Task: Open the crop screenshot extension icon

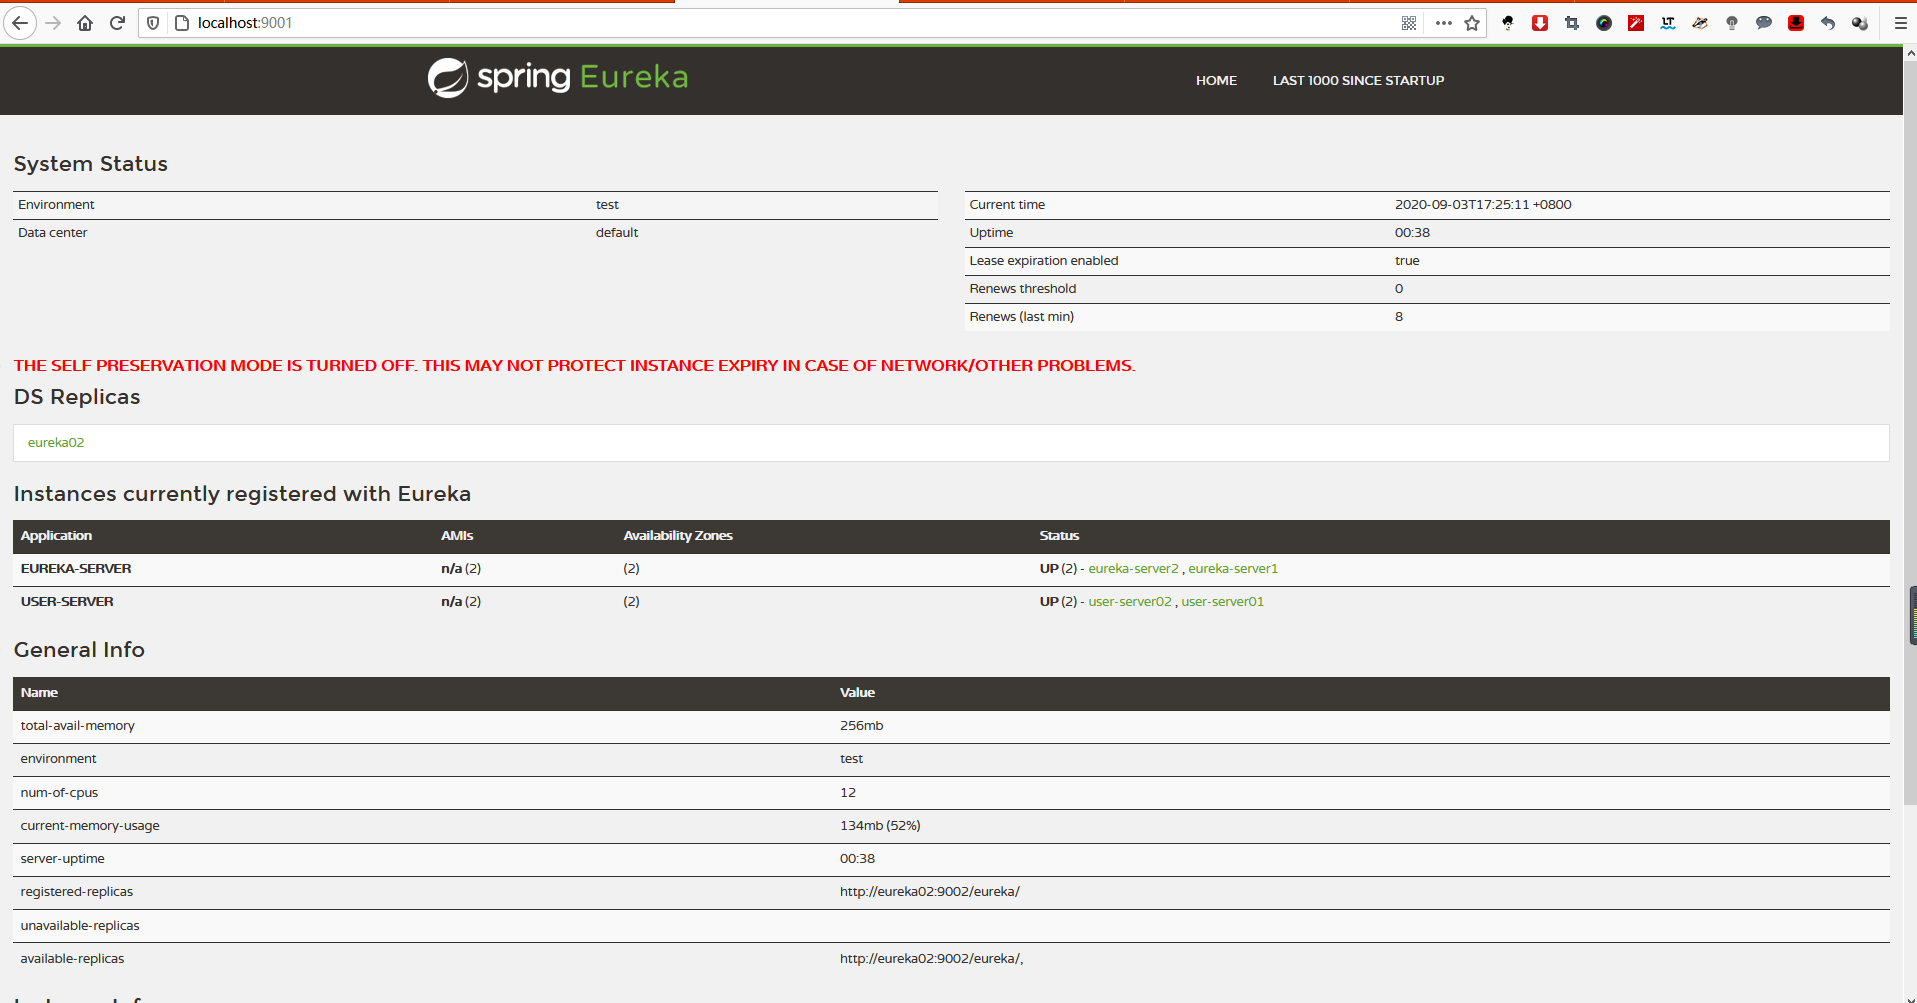Action: (1572, 23)
